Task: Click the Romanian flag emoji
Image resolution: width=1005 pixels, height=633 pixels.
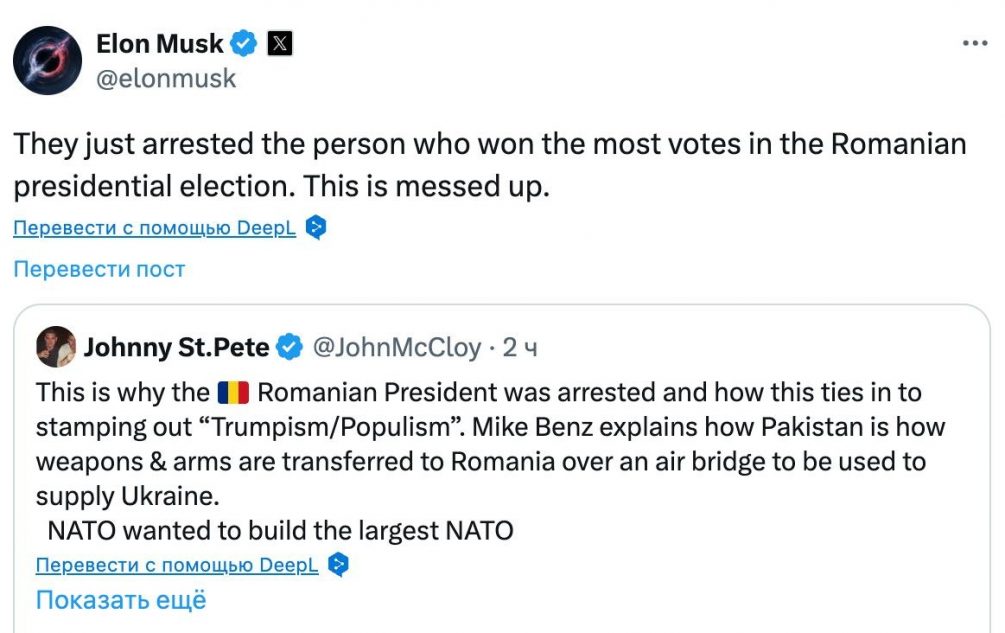Action: pyautogui.click(x=232, y=391)
